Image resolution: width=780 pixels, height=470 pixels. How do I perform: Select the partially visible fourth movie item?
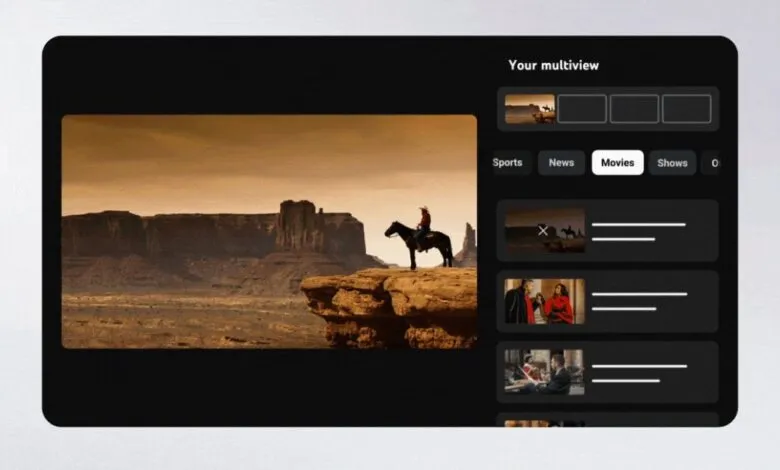607,420
